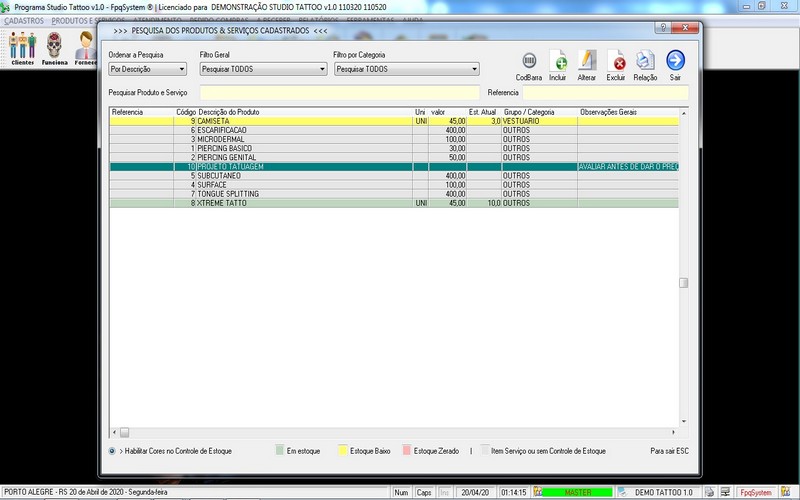
Task: Open the Relação report icon
Action: 645,61
